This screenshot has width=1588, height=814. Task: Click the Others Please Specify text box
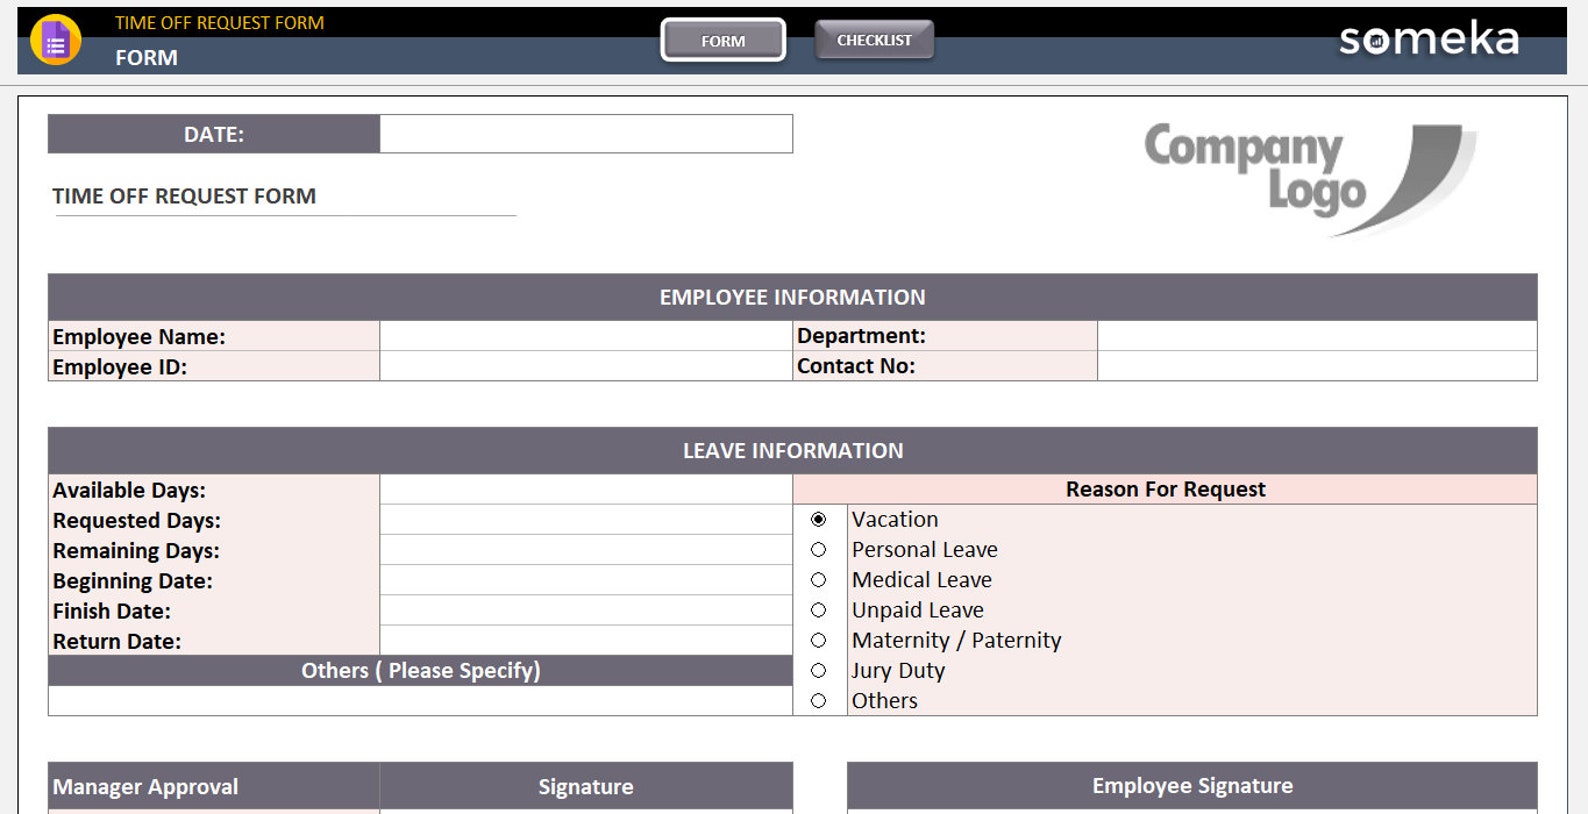tap(420, 701)
